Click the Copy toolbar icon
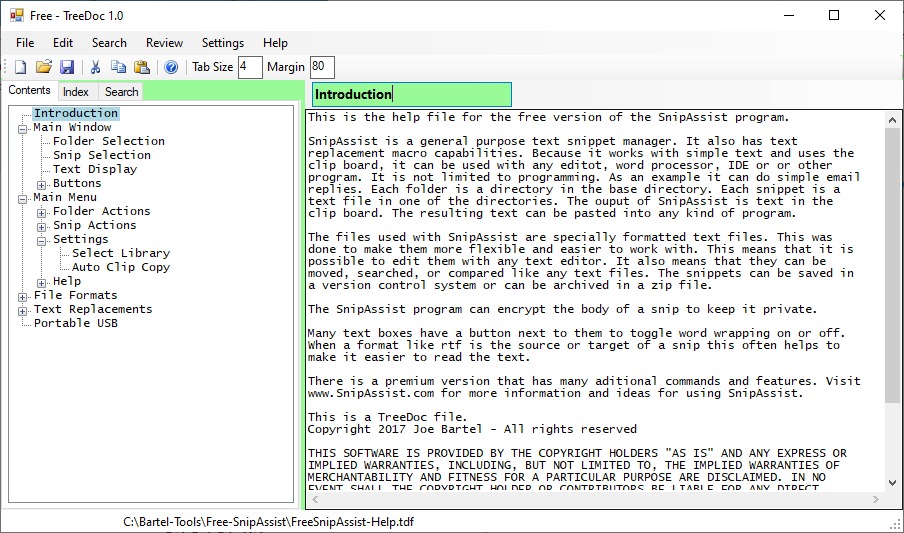Screen dimensions: 904x533 click(x=119, y=67)
